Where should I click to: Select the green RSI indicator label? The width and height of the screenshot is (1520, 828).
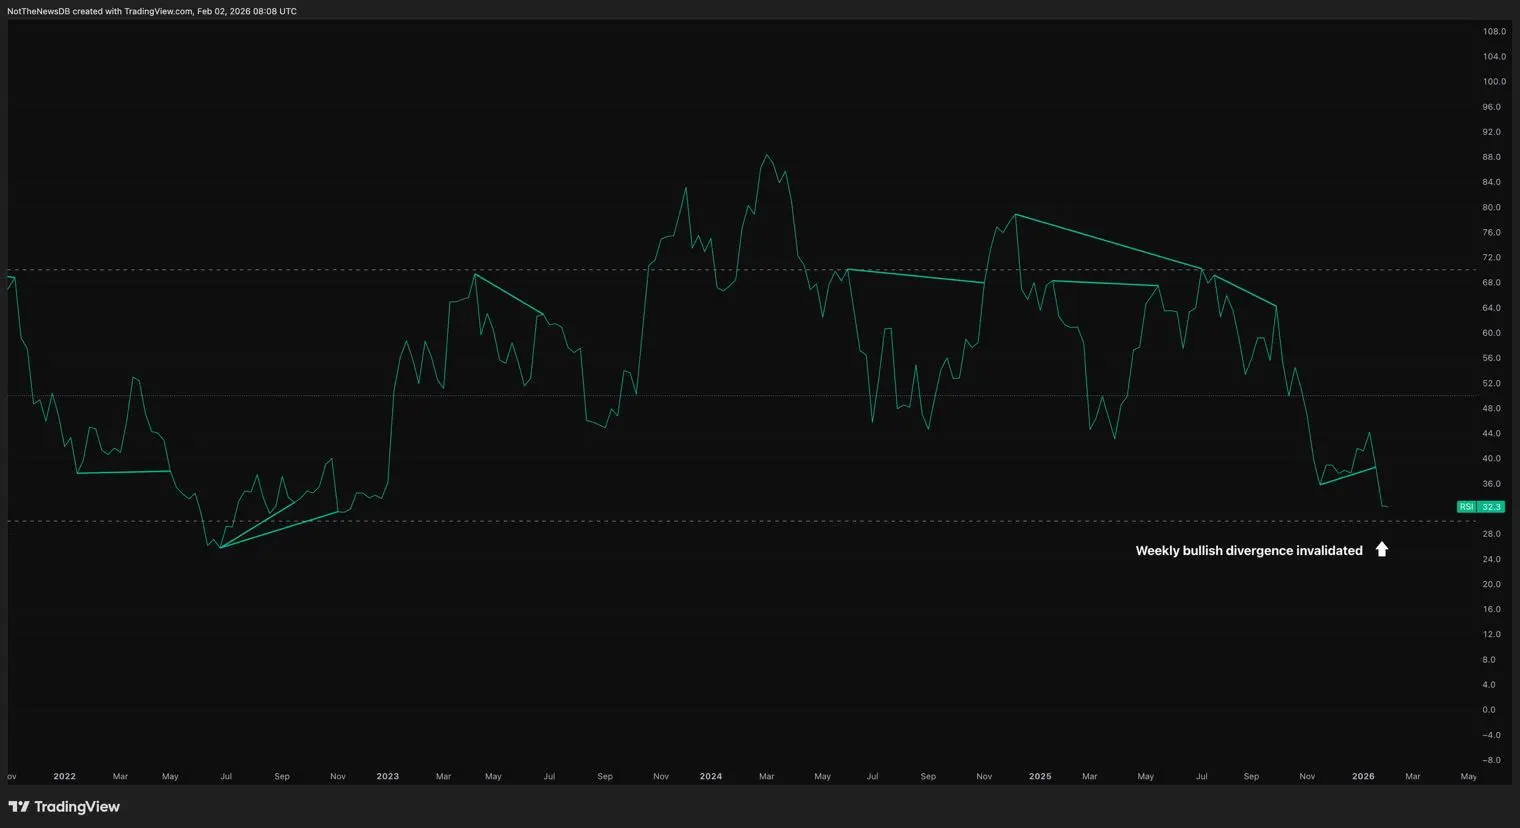coord(1466,507)
